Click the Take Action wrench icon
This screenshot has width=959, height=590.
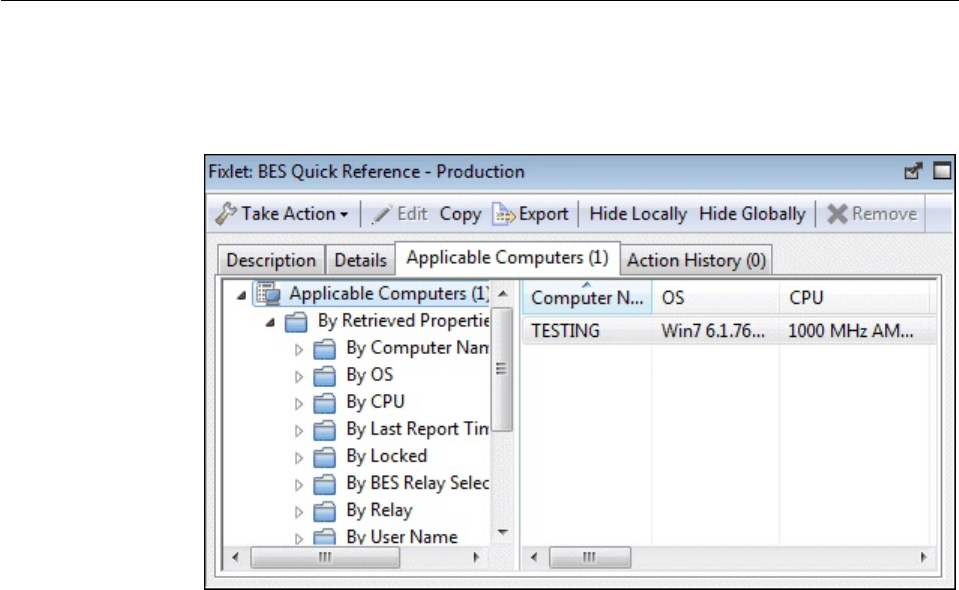click(x=225, y=214)
